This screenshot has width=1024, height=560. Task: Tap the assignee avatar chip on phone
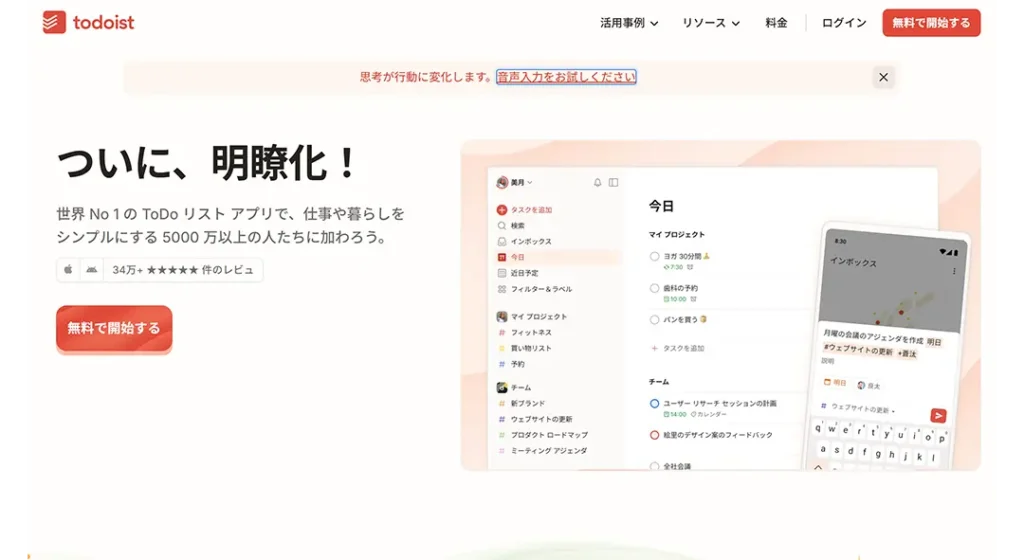[x=869, y=386]
